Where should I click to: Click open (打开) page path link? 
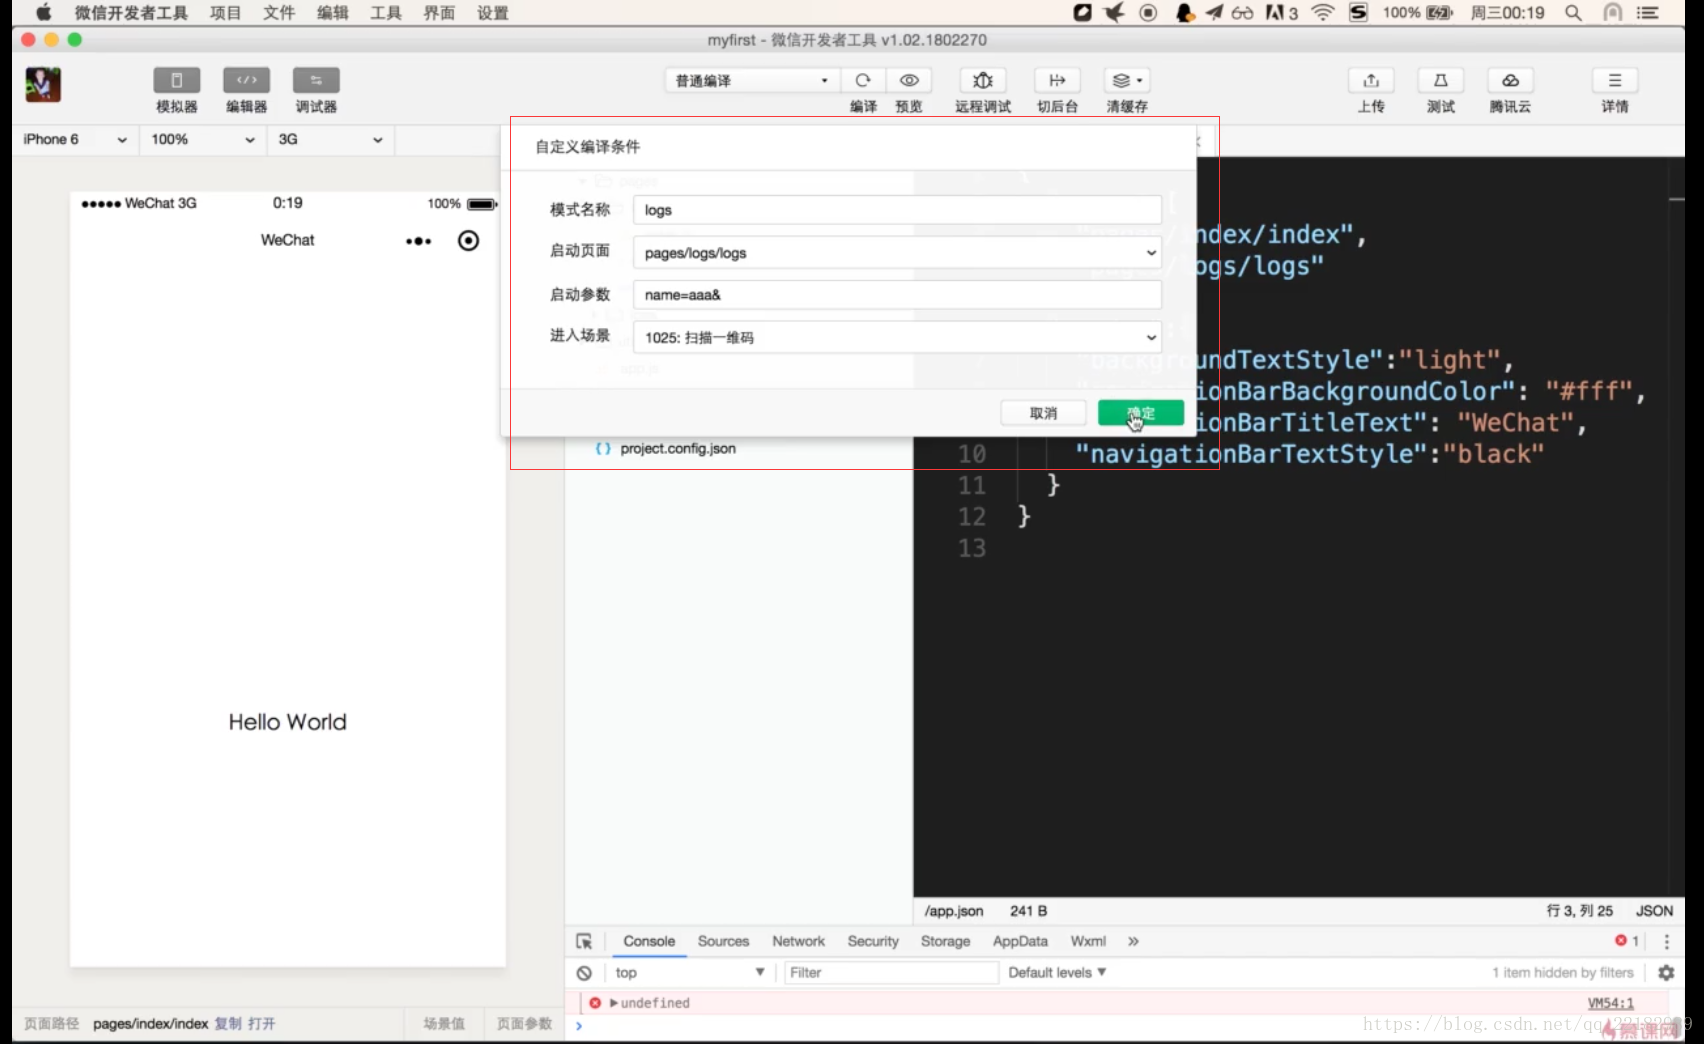(262, 1024)
